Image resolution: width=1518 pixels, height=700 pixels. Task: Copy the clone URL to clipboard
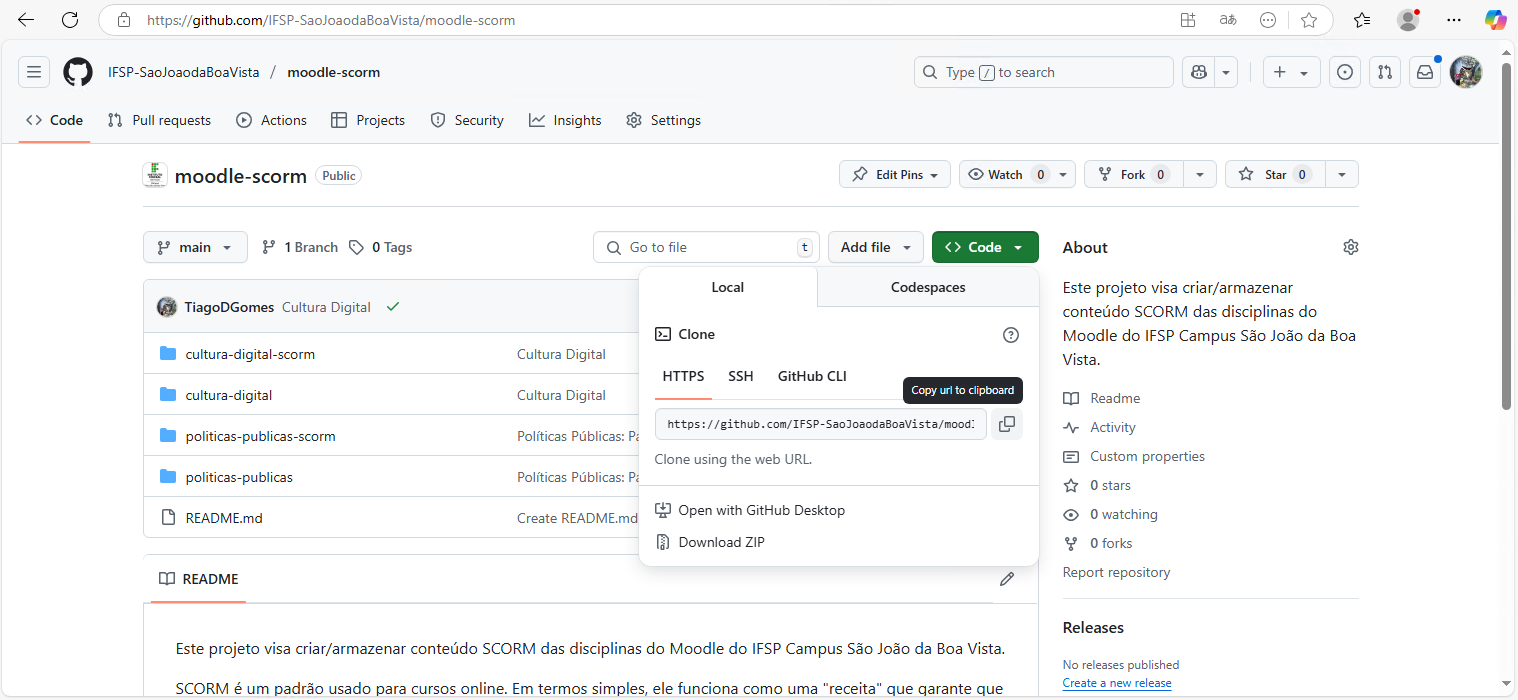[1007, 424]
